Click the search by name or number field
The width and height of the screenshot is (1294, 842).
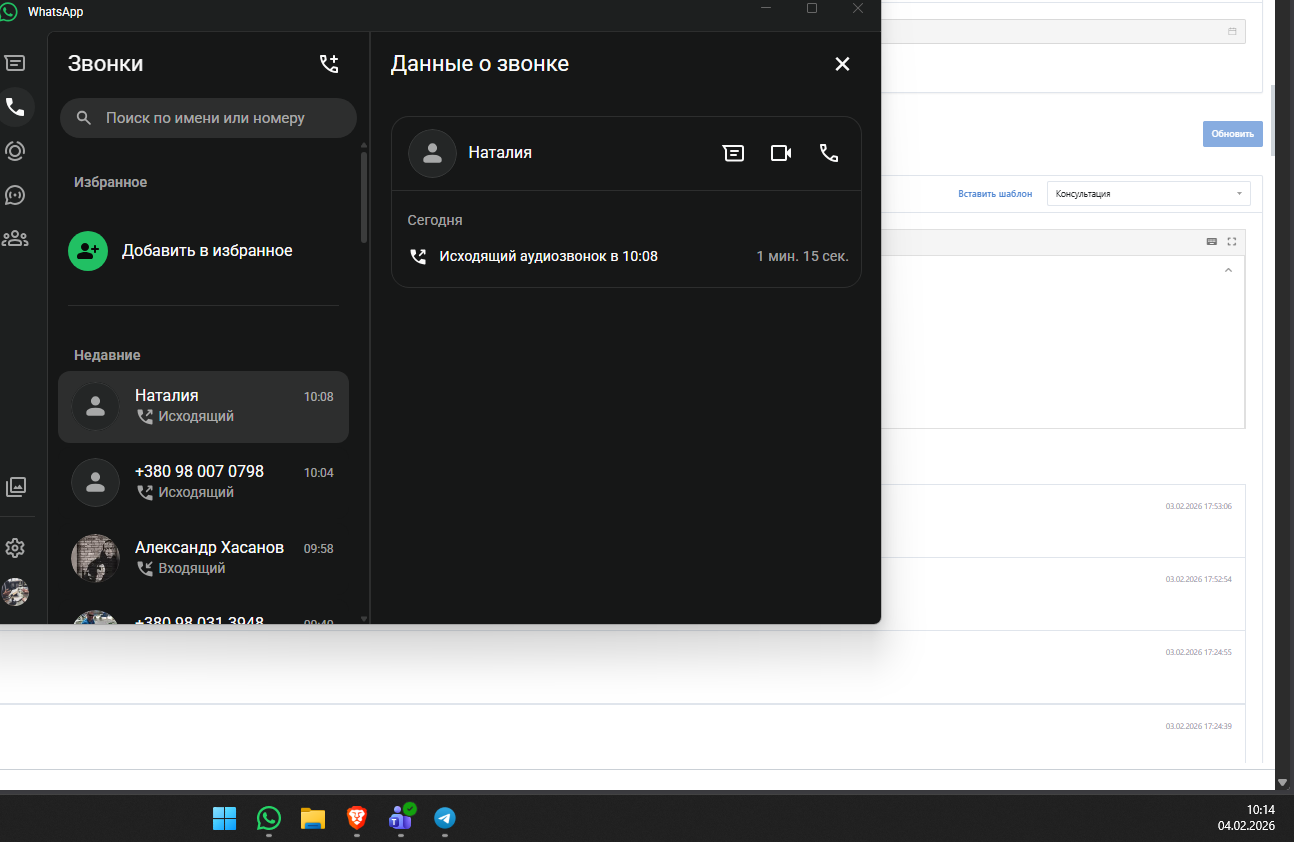(208, 118)
